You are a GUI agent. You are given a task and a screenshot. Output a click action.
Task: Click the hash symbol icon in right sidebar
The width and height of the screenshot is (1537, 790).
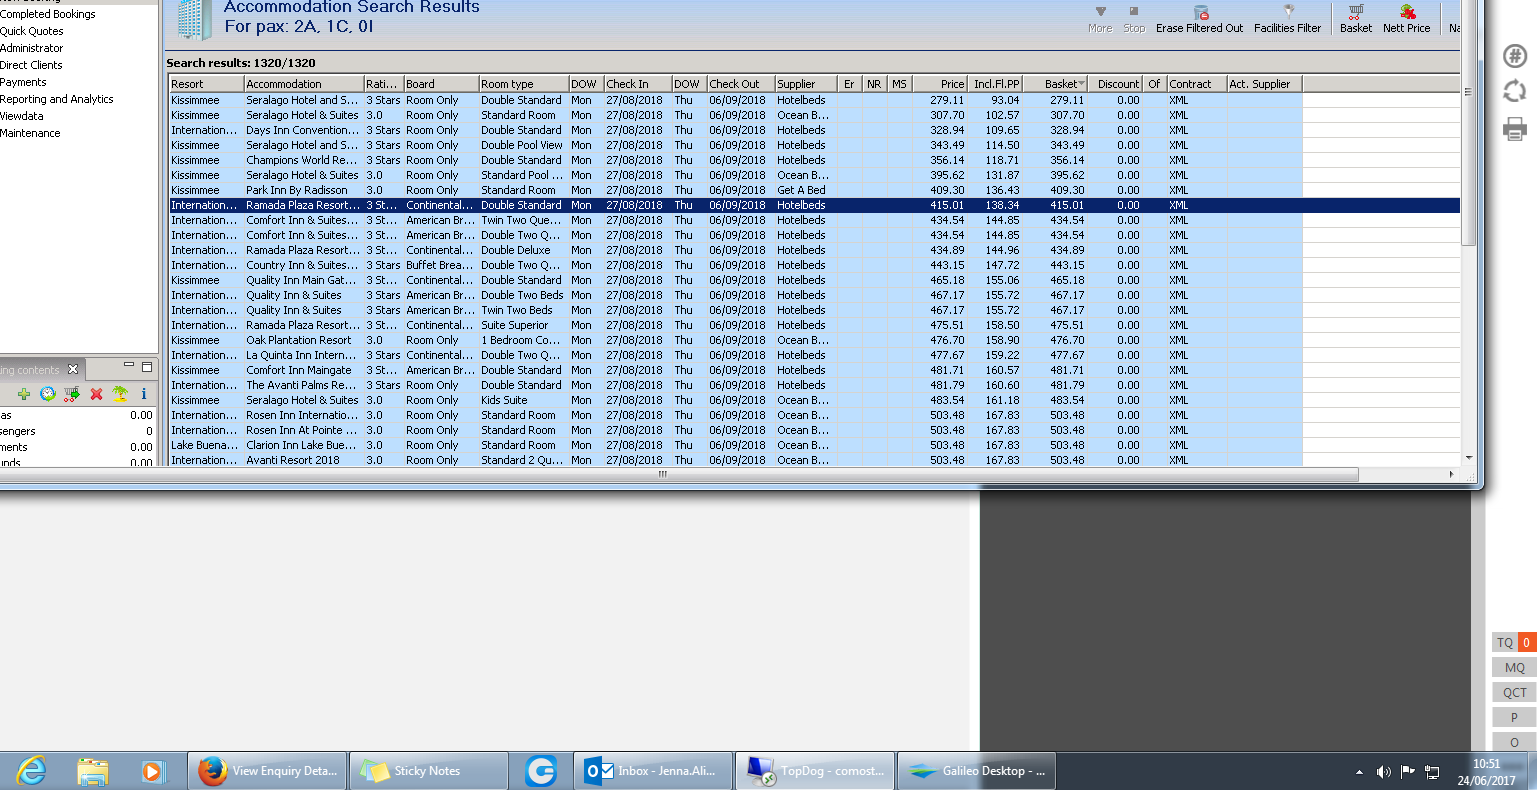click(x=1515, y=56)
